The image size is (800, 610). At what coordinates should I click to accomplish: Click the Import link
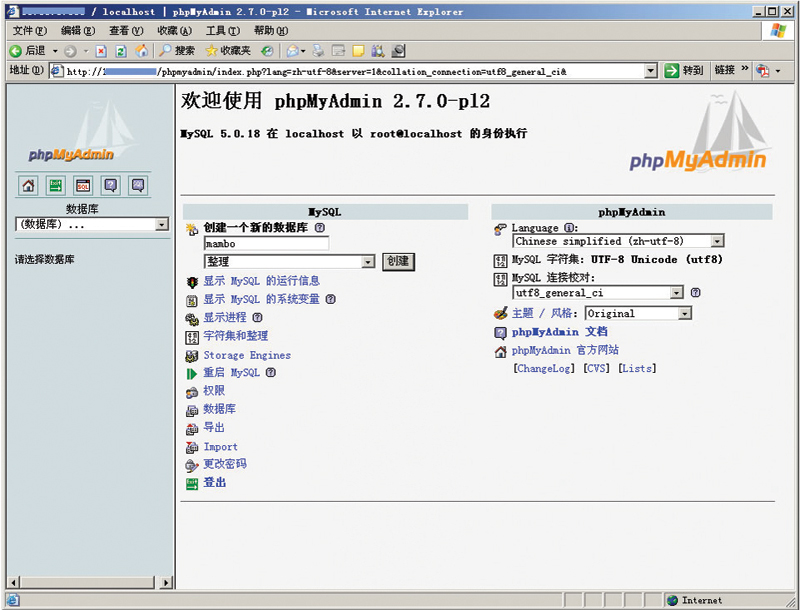click(x=220, y=447)
